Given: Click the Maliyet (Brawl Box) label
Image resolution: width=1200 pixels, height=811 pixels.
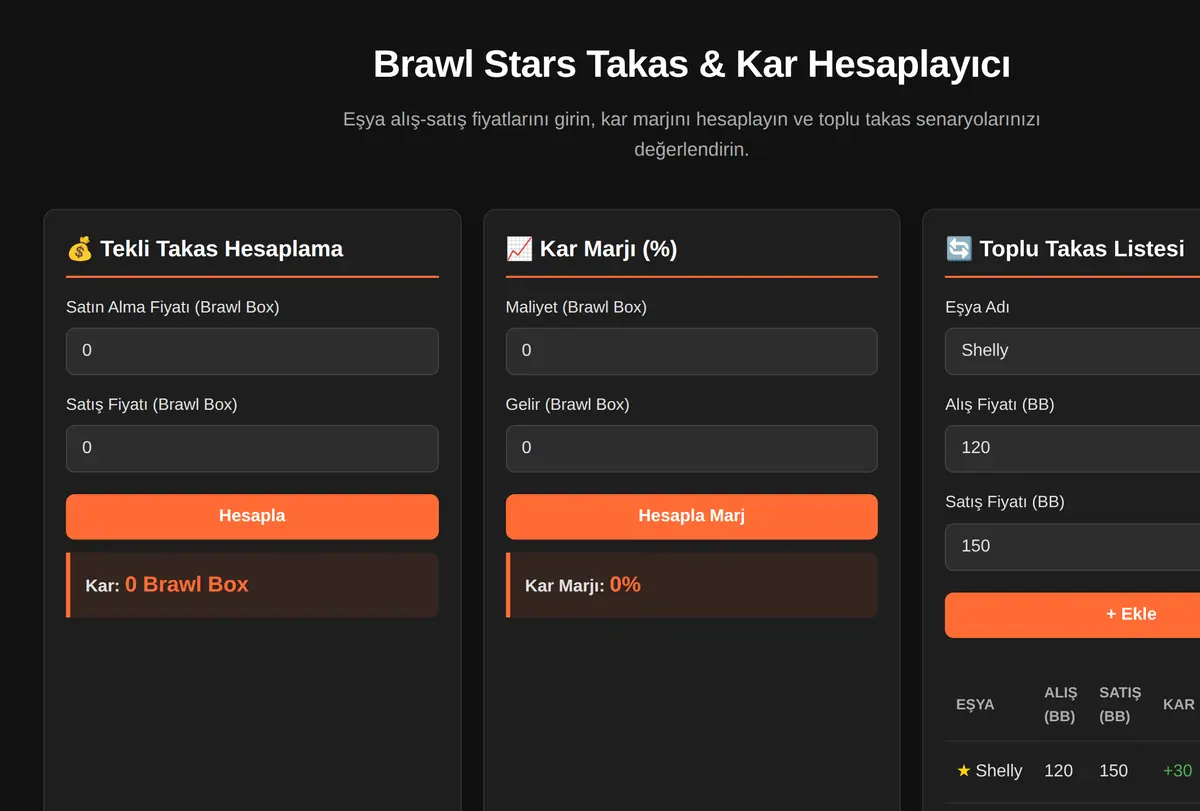Looking at the screenshot, I should pos(576,307).
